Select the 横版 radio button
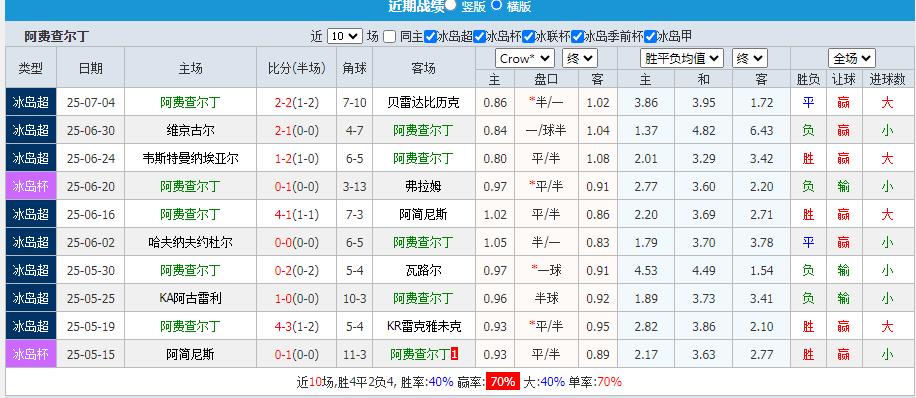The height and width of the screenshot is (398, 916). click(x=497, y=5)
